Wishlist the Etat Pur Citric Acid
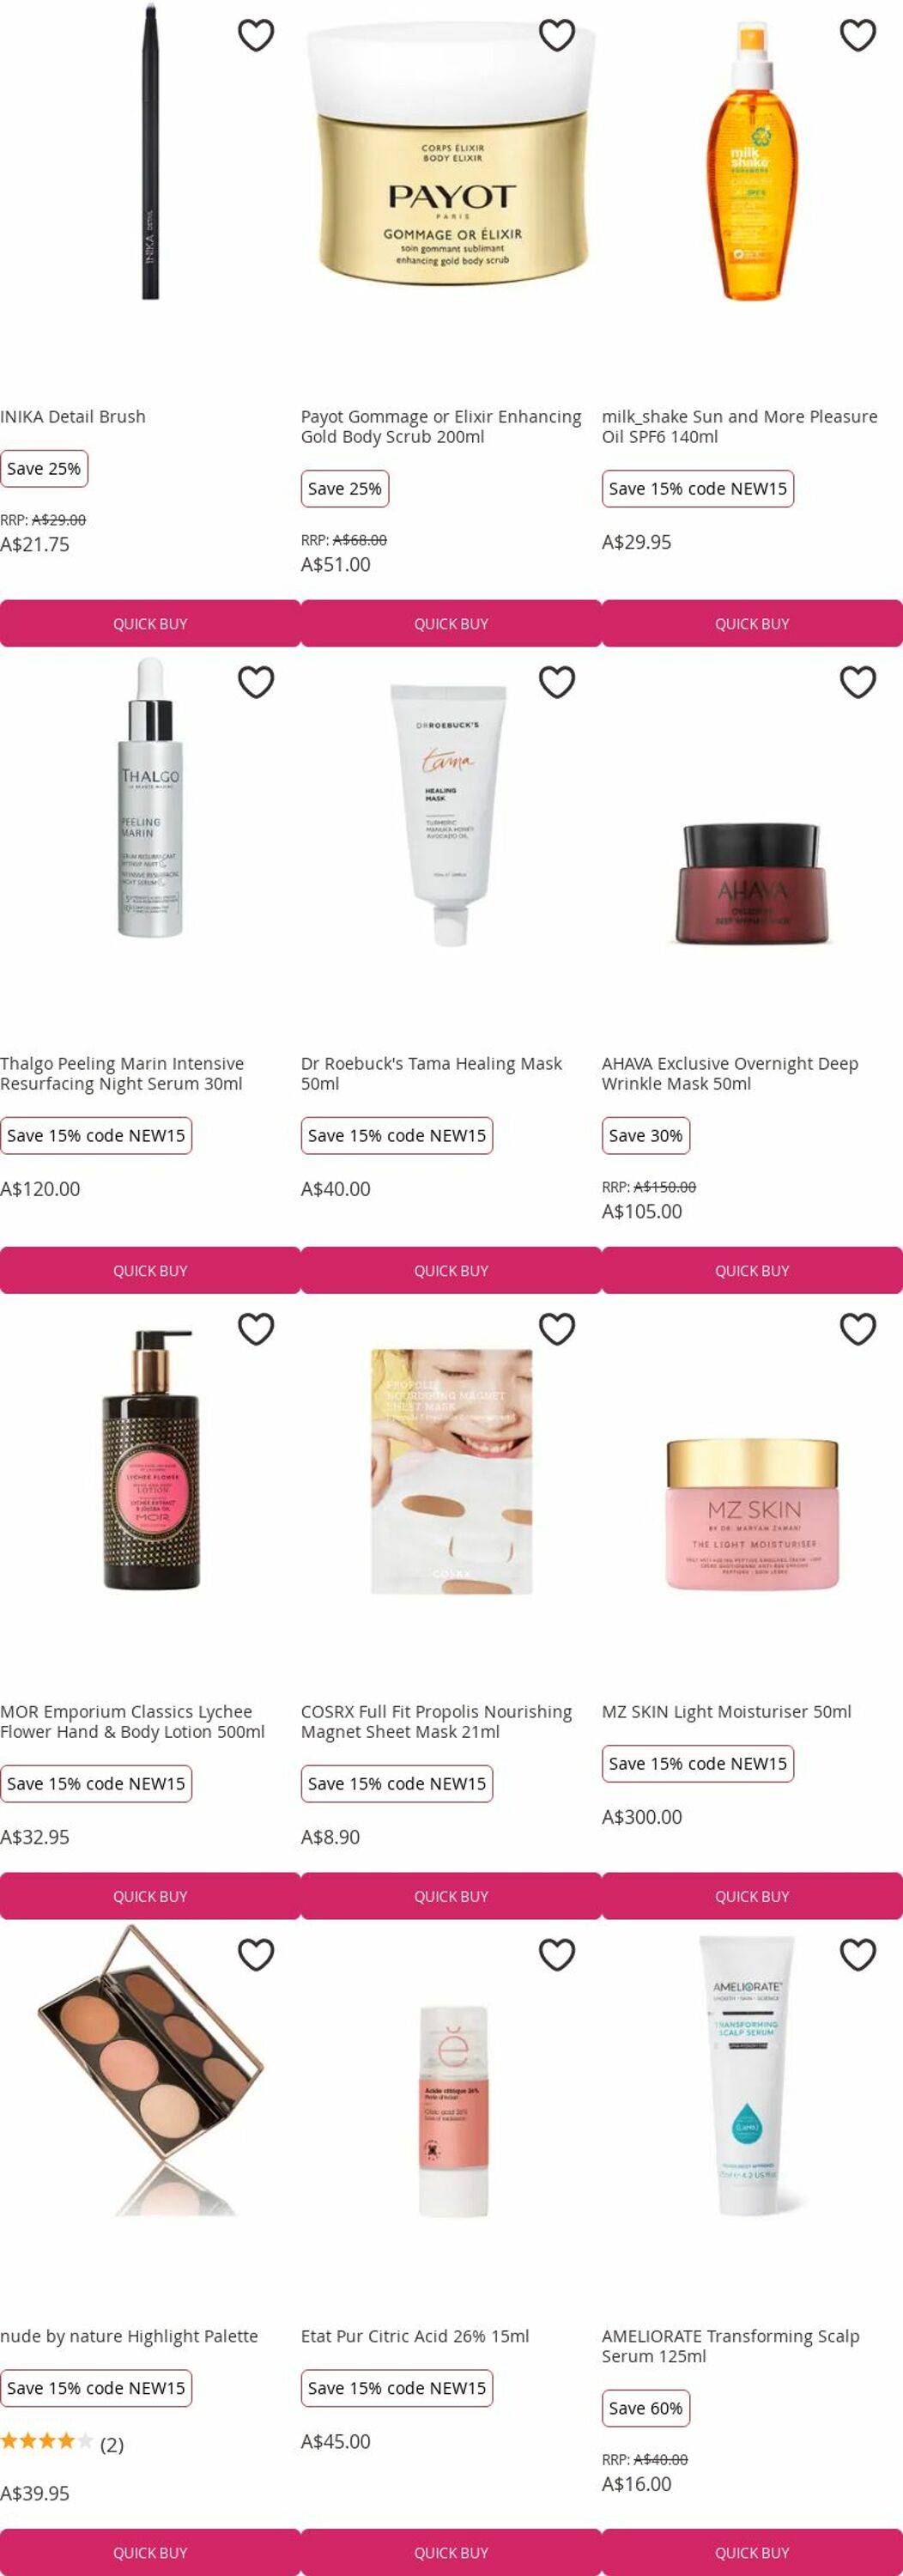The height and width of the screenshot is (2576, 903). pyautogui.click(x=557, y=1954)
